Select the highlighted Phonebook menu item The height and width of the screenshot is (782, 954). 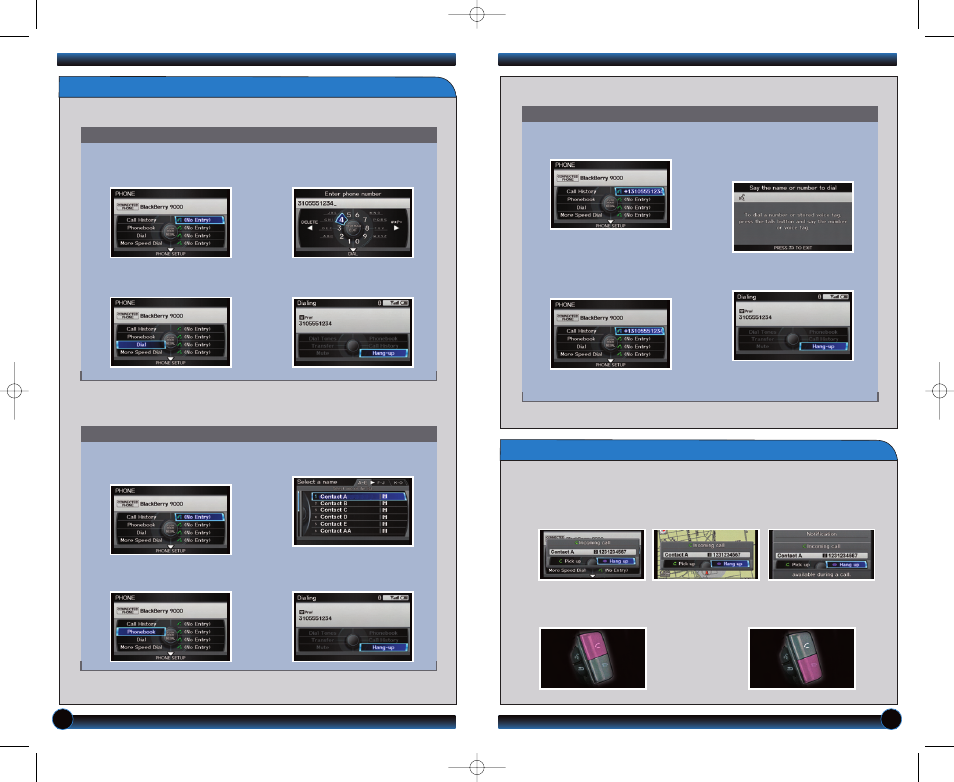click(141, 632)
